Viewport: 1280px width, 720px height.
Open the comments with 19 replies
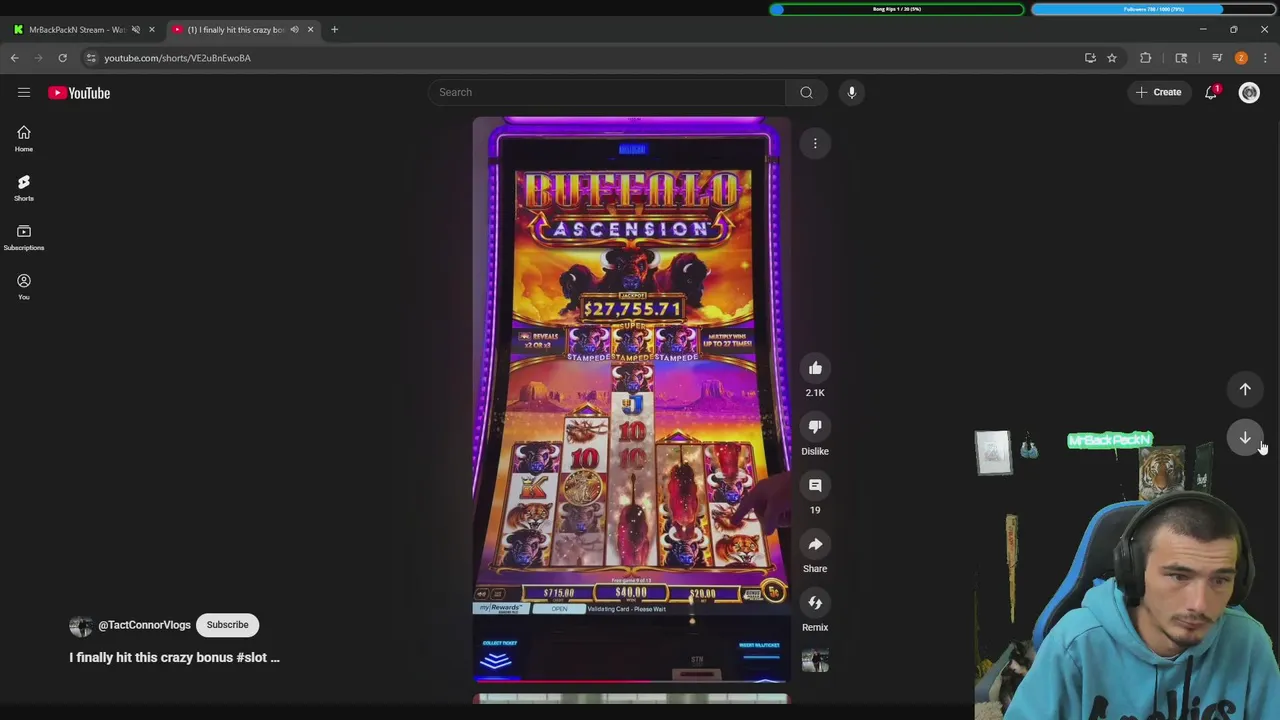pyautogui.click(x=815, y=485)
